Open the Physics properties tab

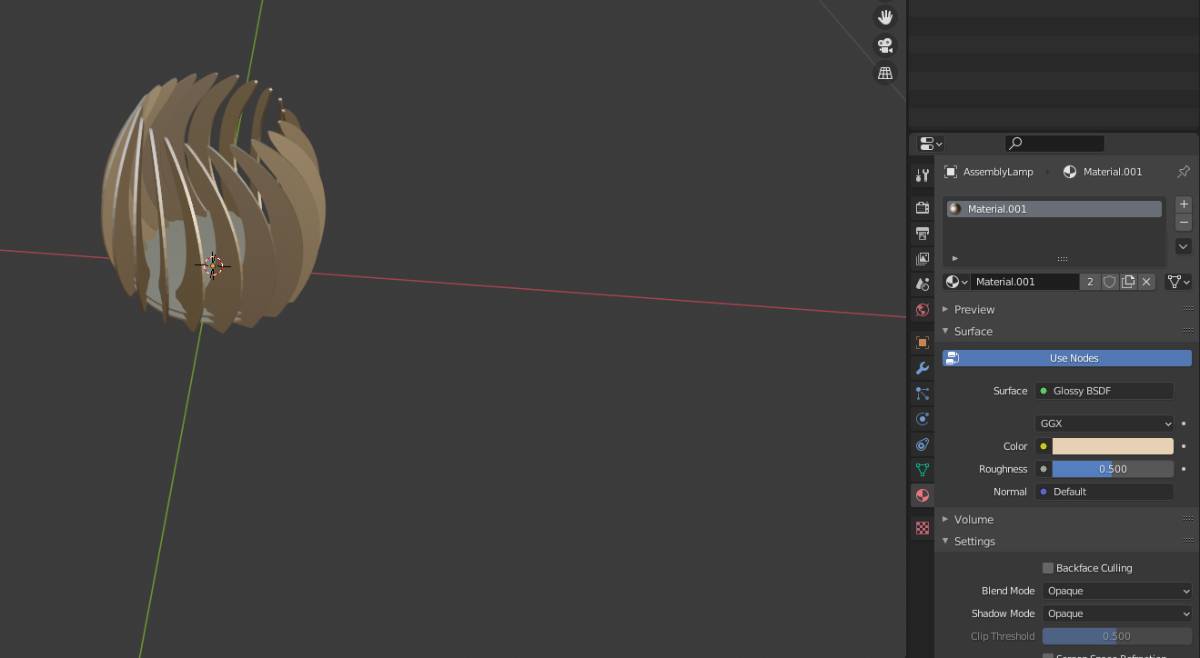[922, 419]
